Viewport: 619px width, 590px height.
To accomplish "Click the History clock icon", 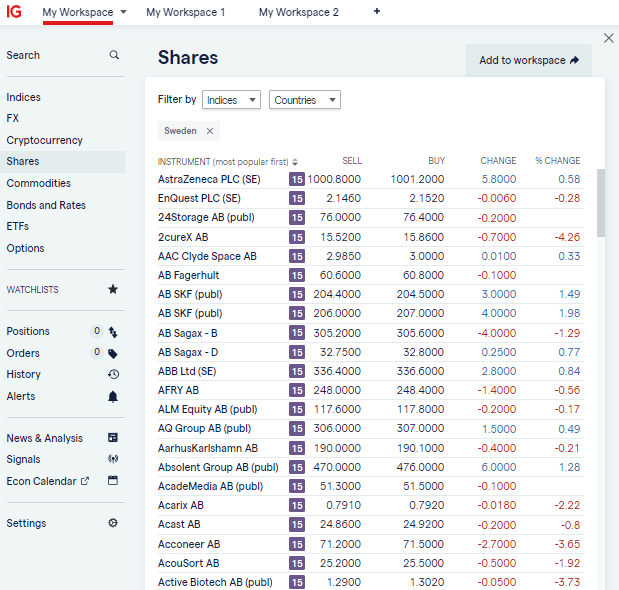I will pos(113,374).
